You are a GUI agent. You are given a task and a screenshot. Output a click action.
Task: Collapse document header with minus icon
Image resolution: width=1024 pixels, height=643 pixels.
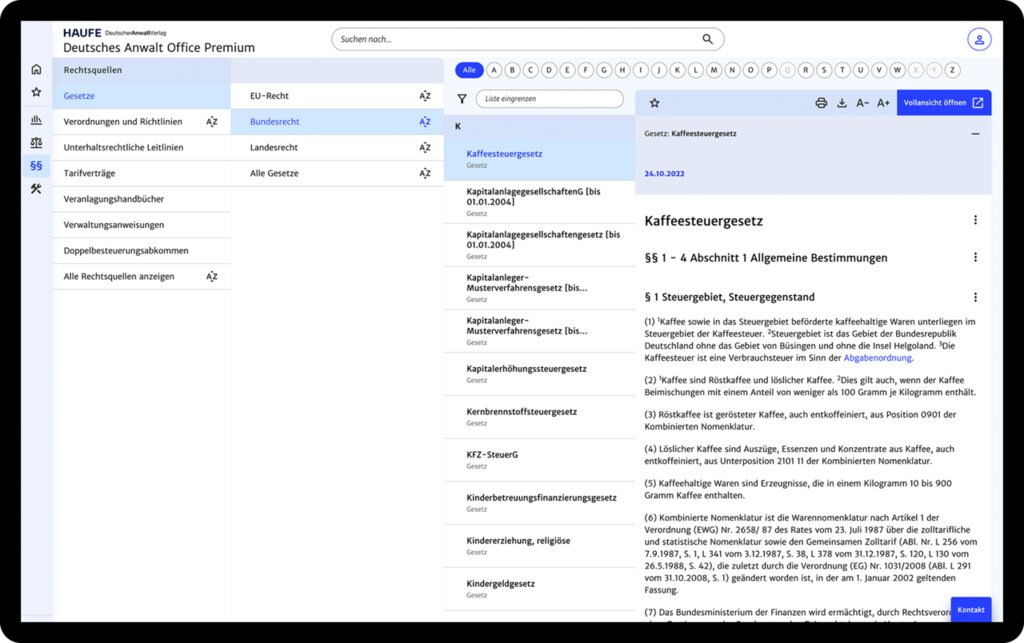[975, 133]
